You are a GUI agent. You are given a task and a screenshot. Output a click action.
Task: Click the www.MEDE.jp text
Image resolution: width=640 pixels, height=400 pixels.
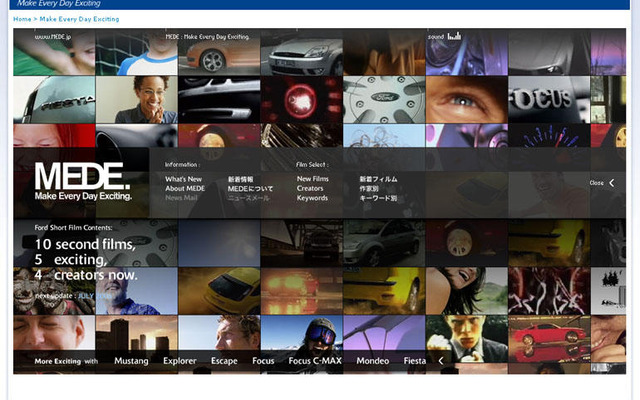tap(53, 36)
